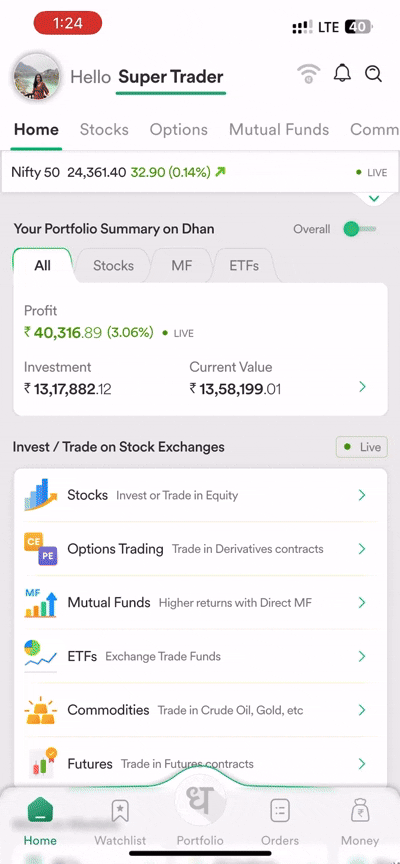Tap the Dhan Portfolio center logo
The width and height of the screenshot is (400, 864).
pos(200,802)
